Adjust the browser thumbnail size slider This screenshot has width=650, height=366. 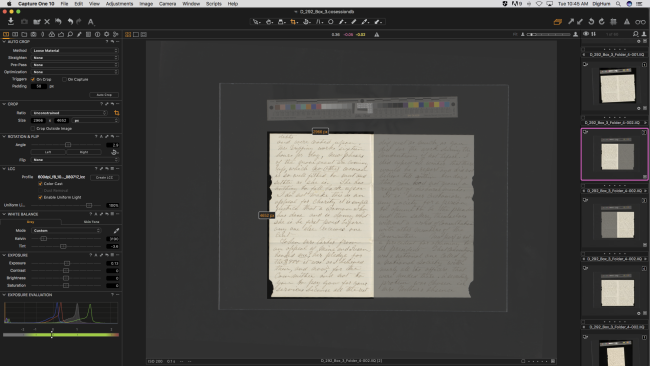(x=548, y=34)
